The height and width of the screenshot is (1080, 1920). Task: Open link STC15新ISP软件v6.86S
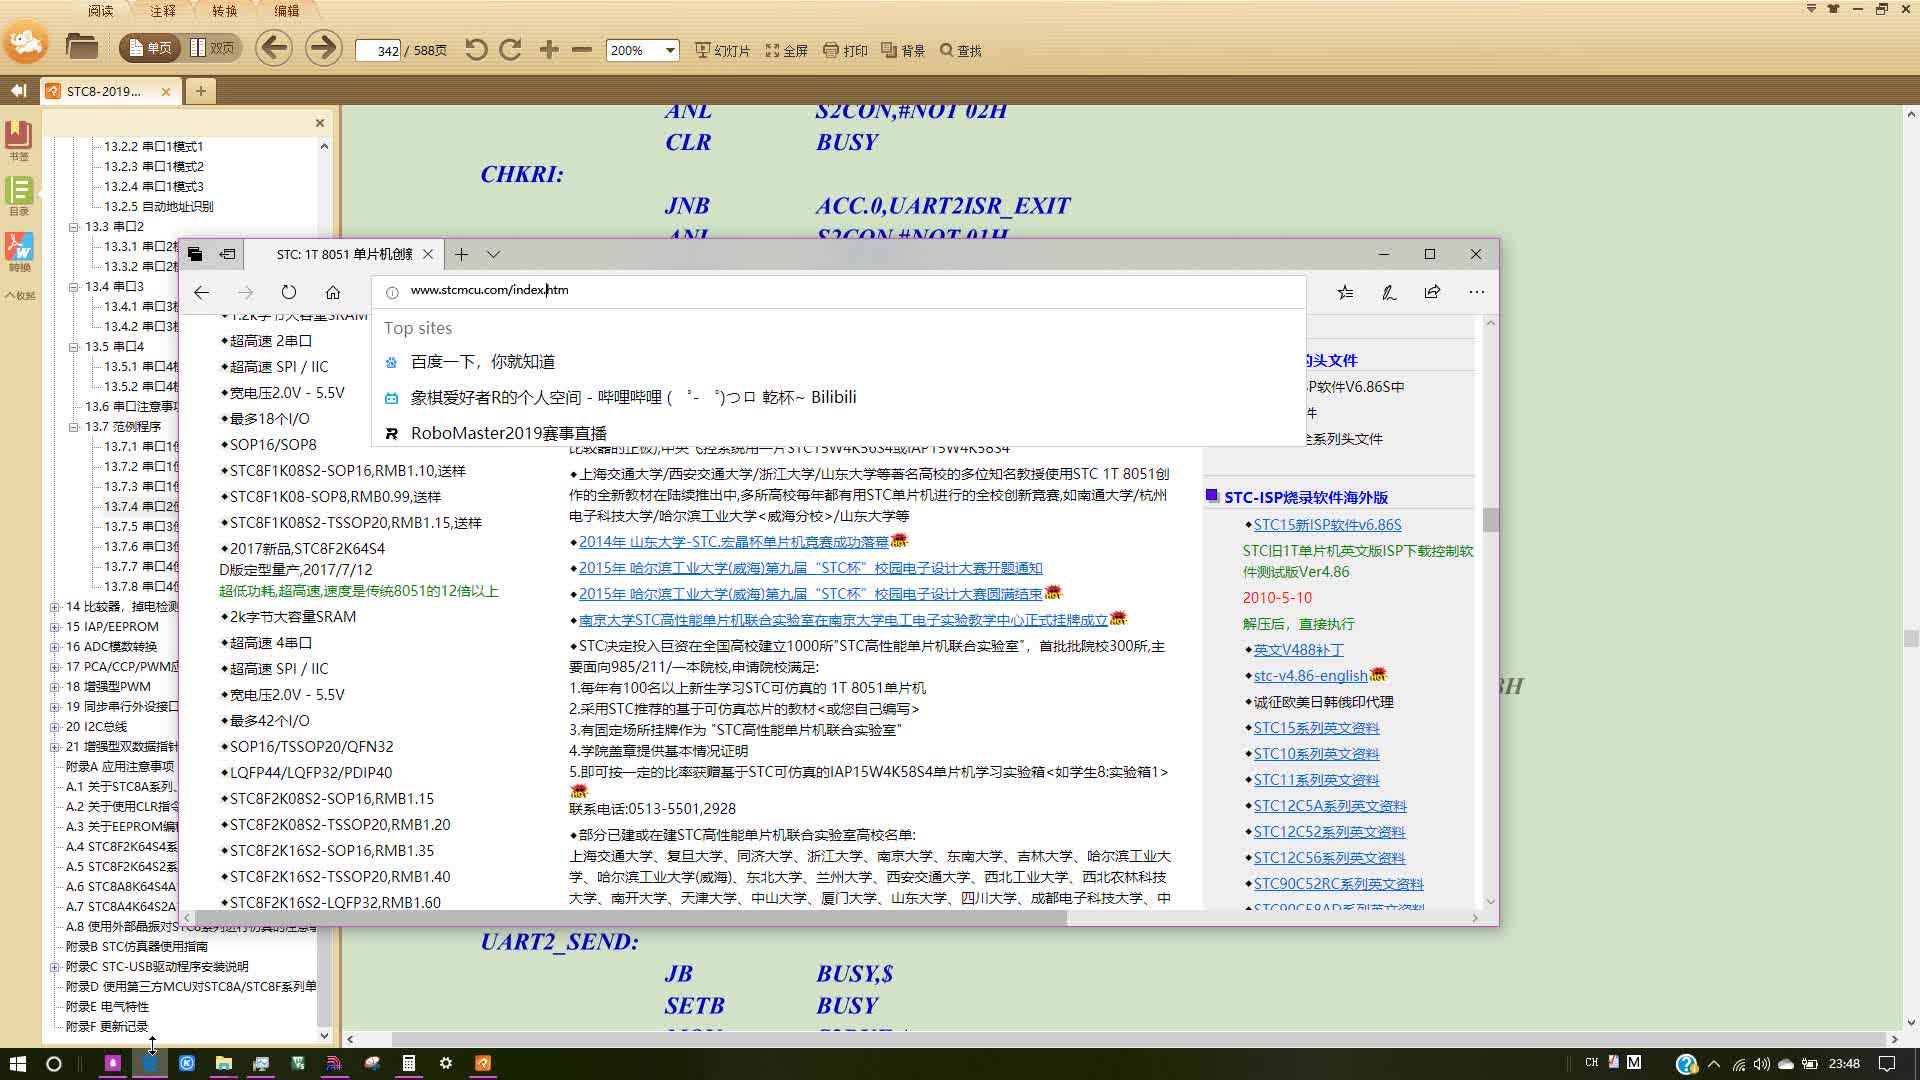click(1327, 525)
